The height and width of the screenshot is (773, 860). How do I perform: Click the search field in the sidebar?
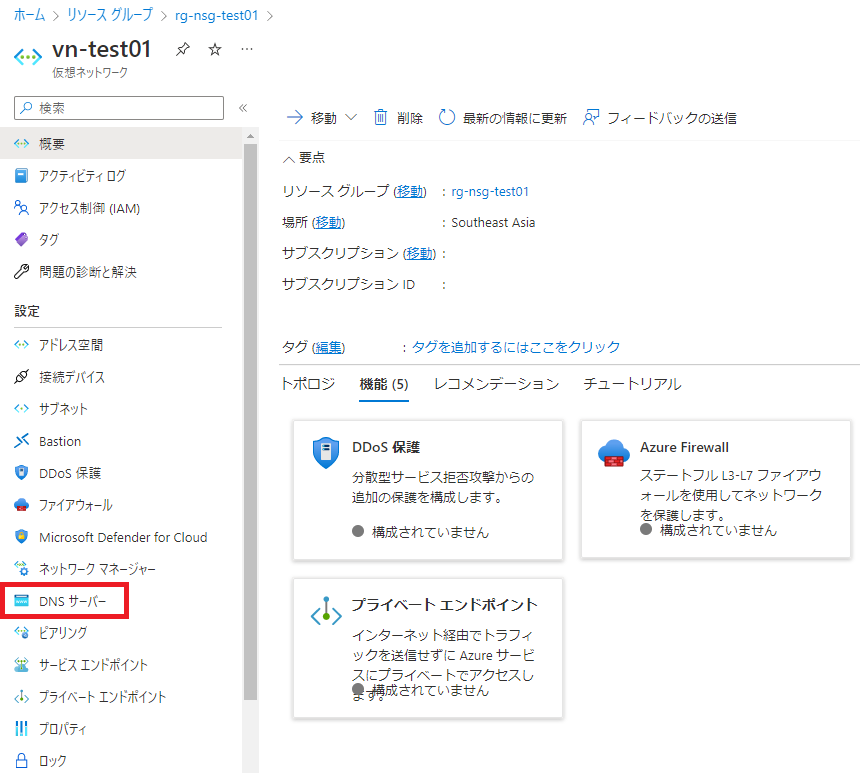tap(119, 108)
